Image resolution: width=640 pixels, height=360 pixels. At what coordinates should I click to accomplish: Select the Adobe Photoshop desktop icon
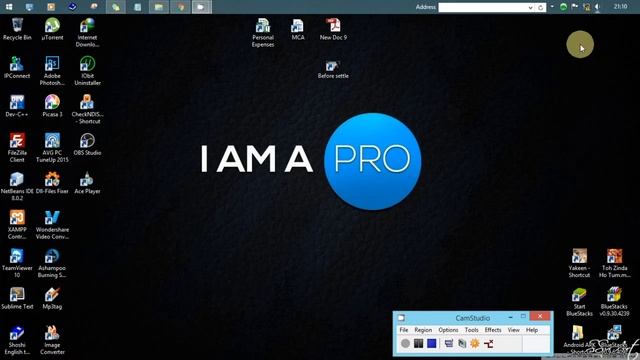click(x=52, y=71)
